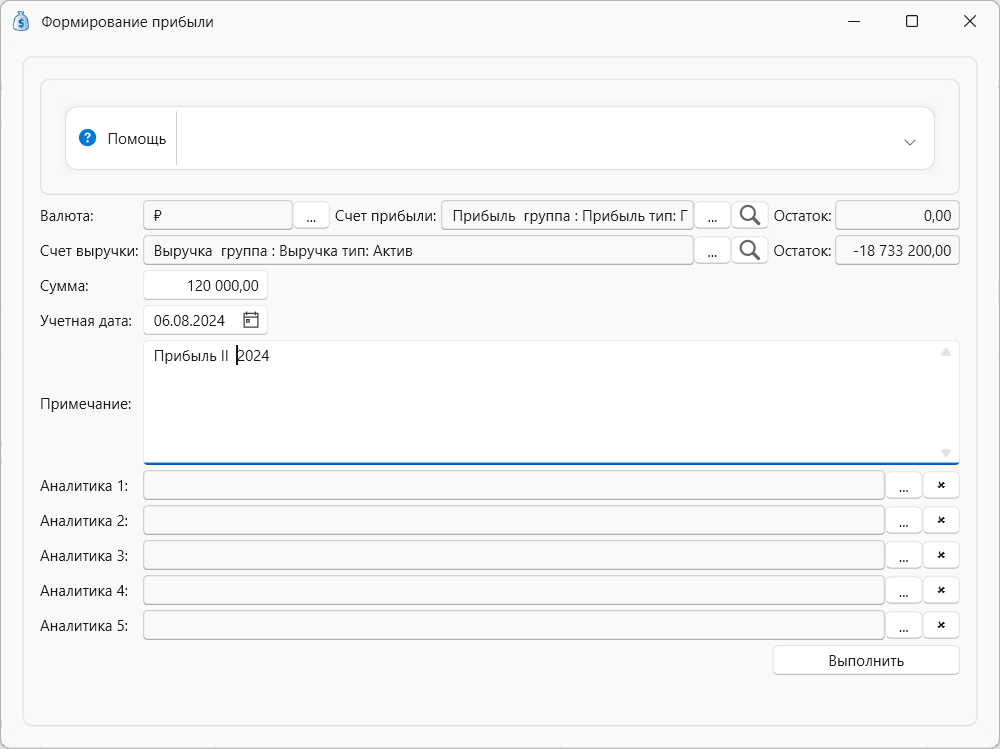Screen dimensions: 1000x749
Task: Close the Формирование прибыли window
Action: click(x=970, y=21)
